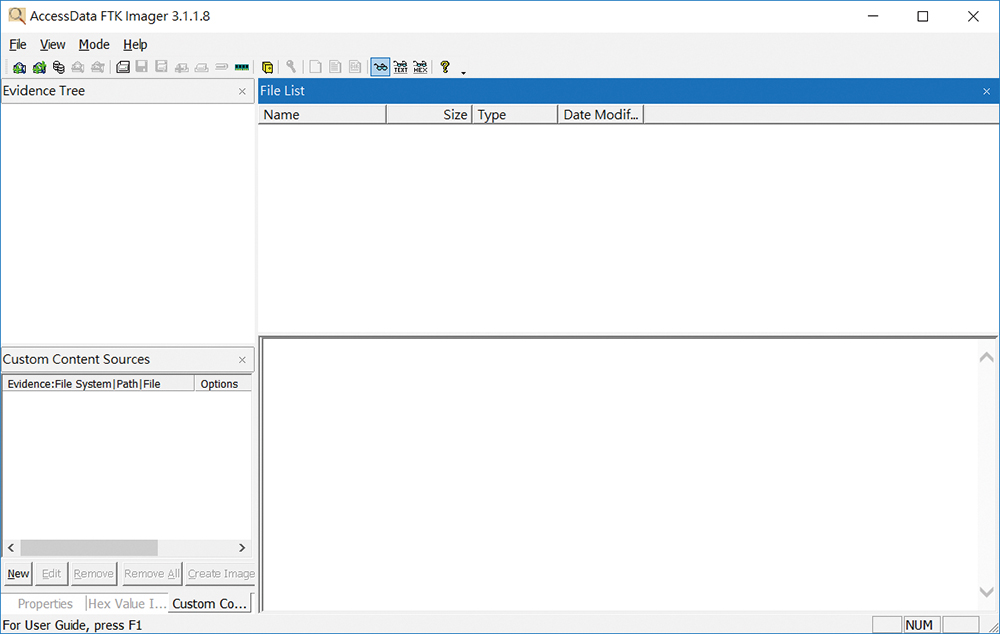Click the Verify Drive/Image toolbar icon
This screenshot has height=634, width=1000.
[x=221, y=67]
